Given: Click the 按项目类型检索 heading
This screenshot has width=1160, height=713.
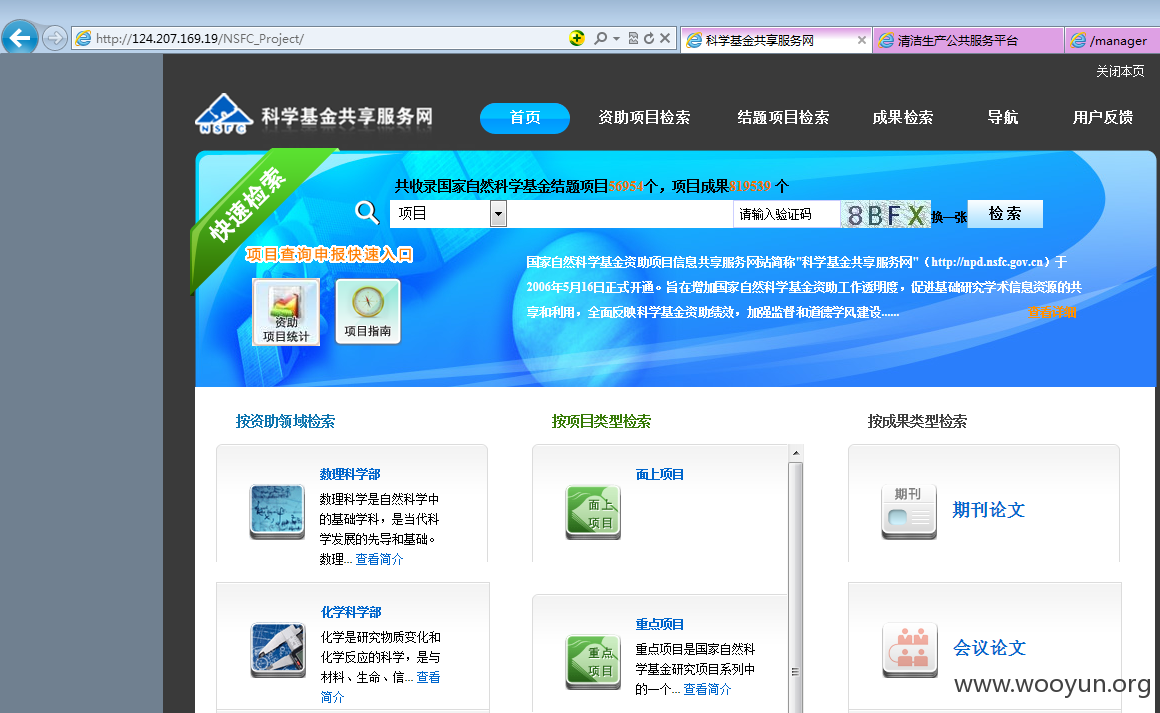Looking at the screenshot, I should click(601, 421).
